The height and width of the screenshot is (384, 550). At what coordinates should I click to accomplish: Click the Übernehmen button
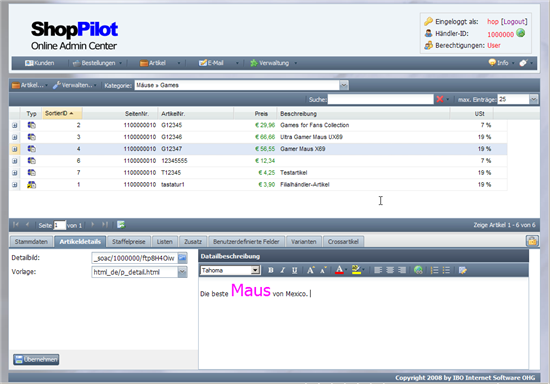[36, 359]
